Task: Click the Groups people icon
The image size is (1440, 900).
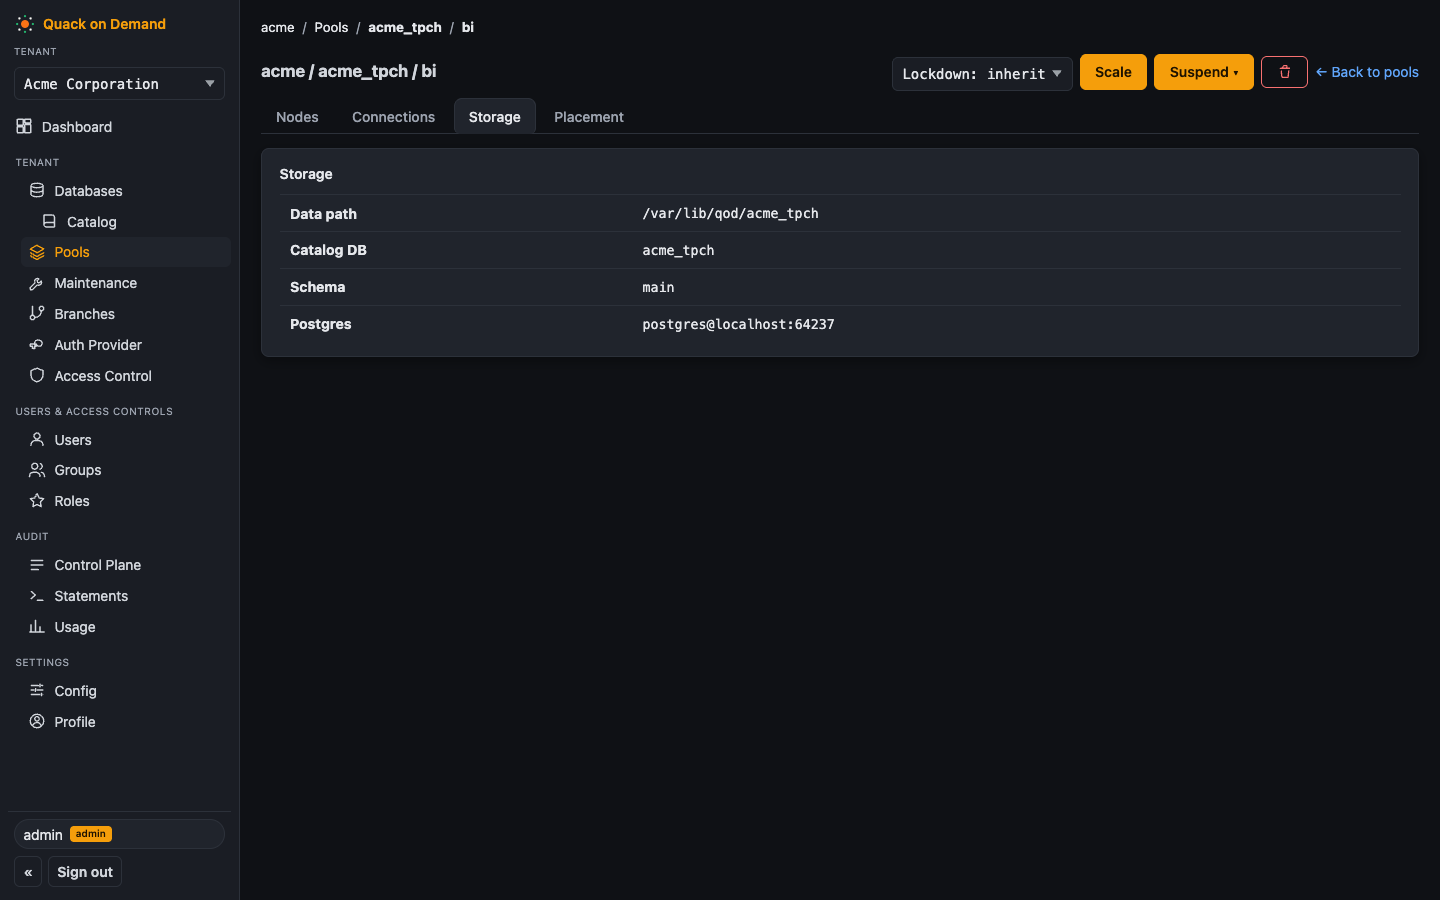Action: click(37, 469)
